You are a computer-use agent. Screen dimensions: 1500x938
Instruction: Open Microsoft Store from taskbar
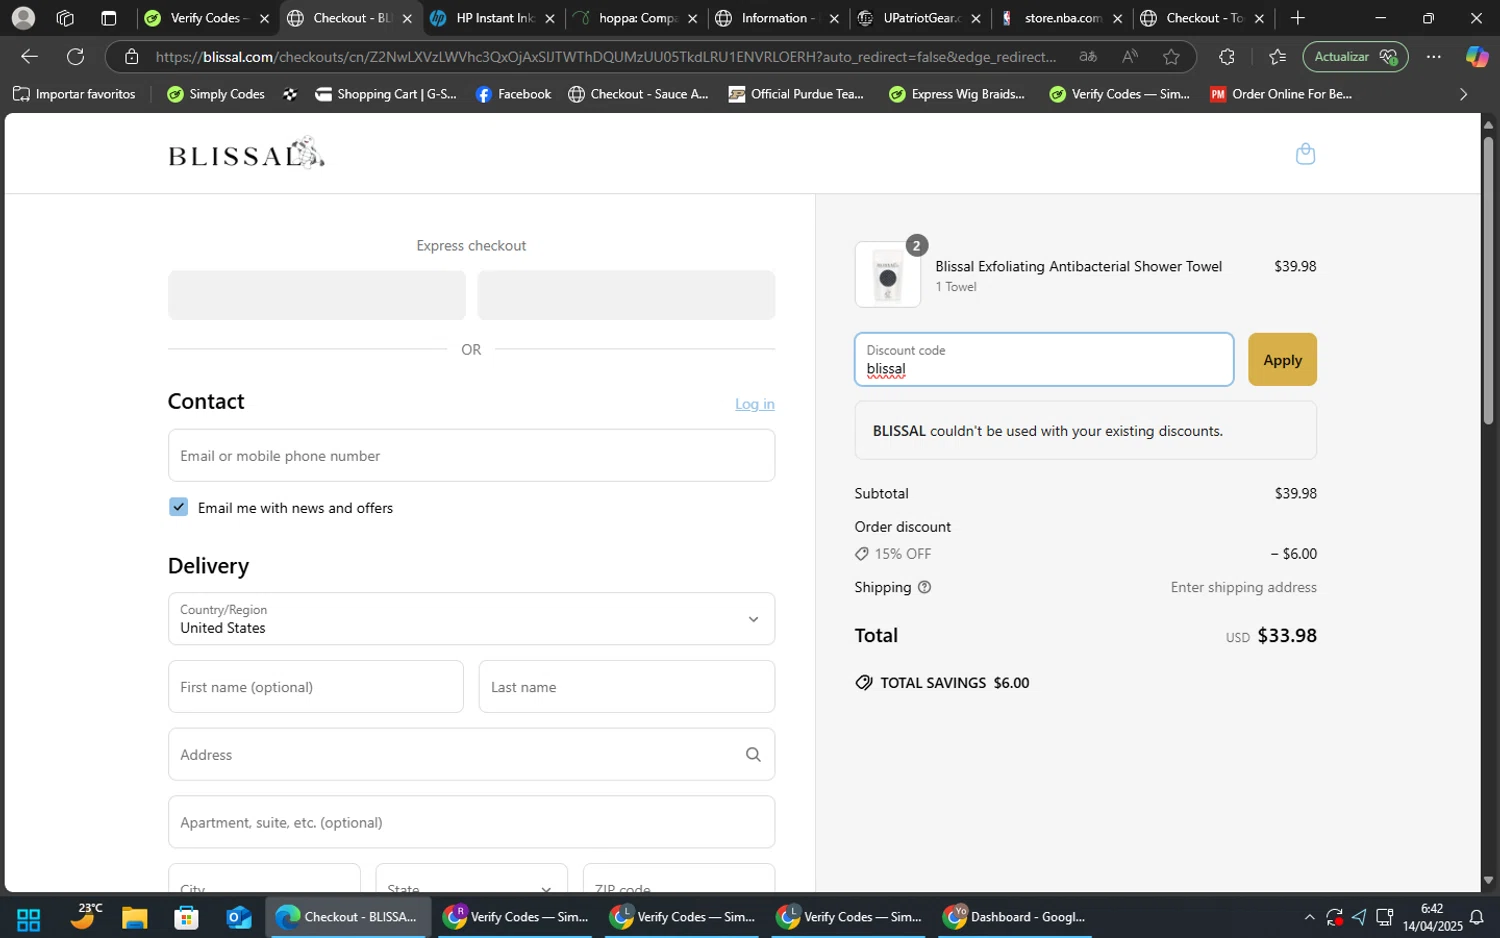click(x=186, y=918)
